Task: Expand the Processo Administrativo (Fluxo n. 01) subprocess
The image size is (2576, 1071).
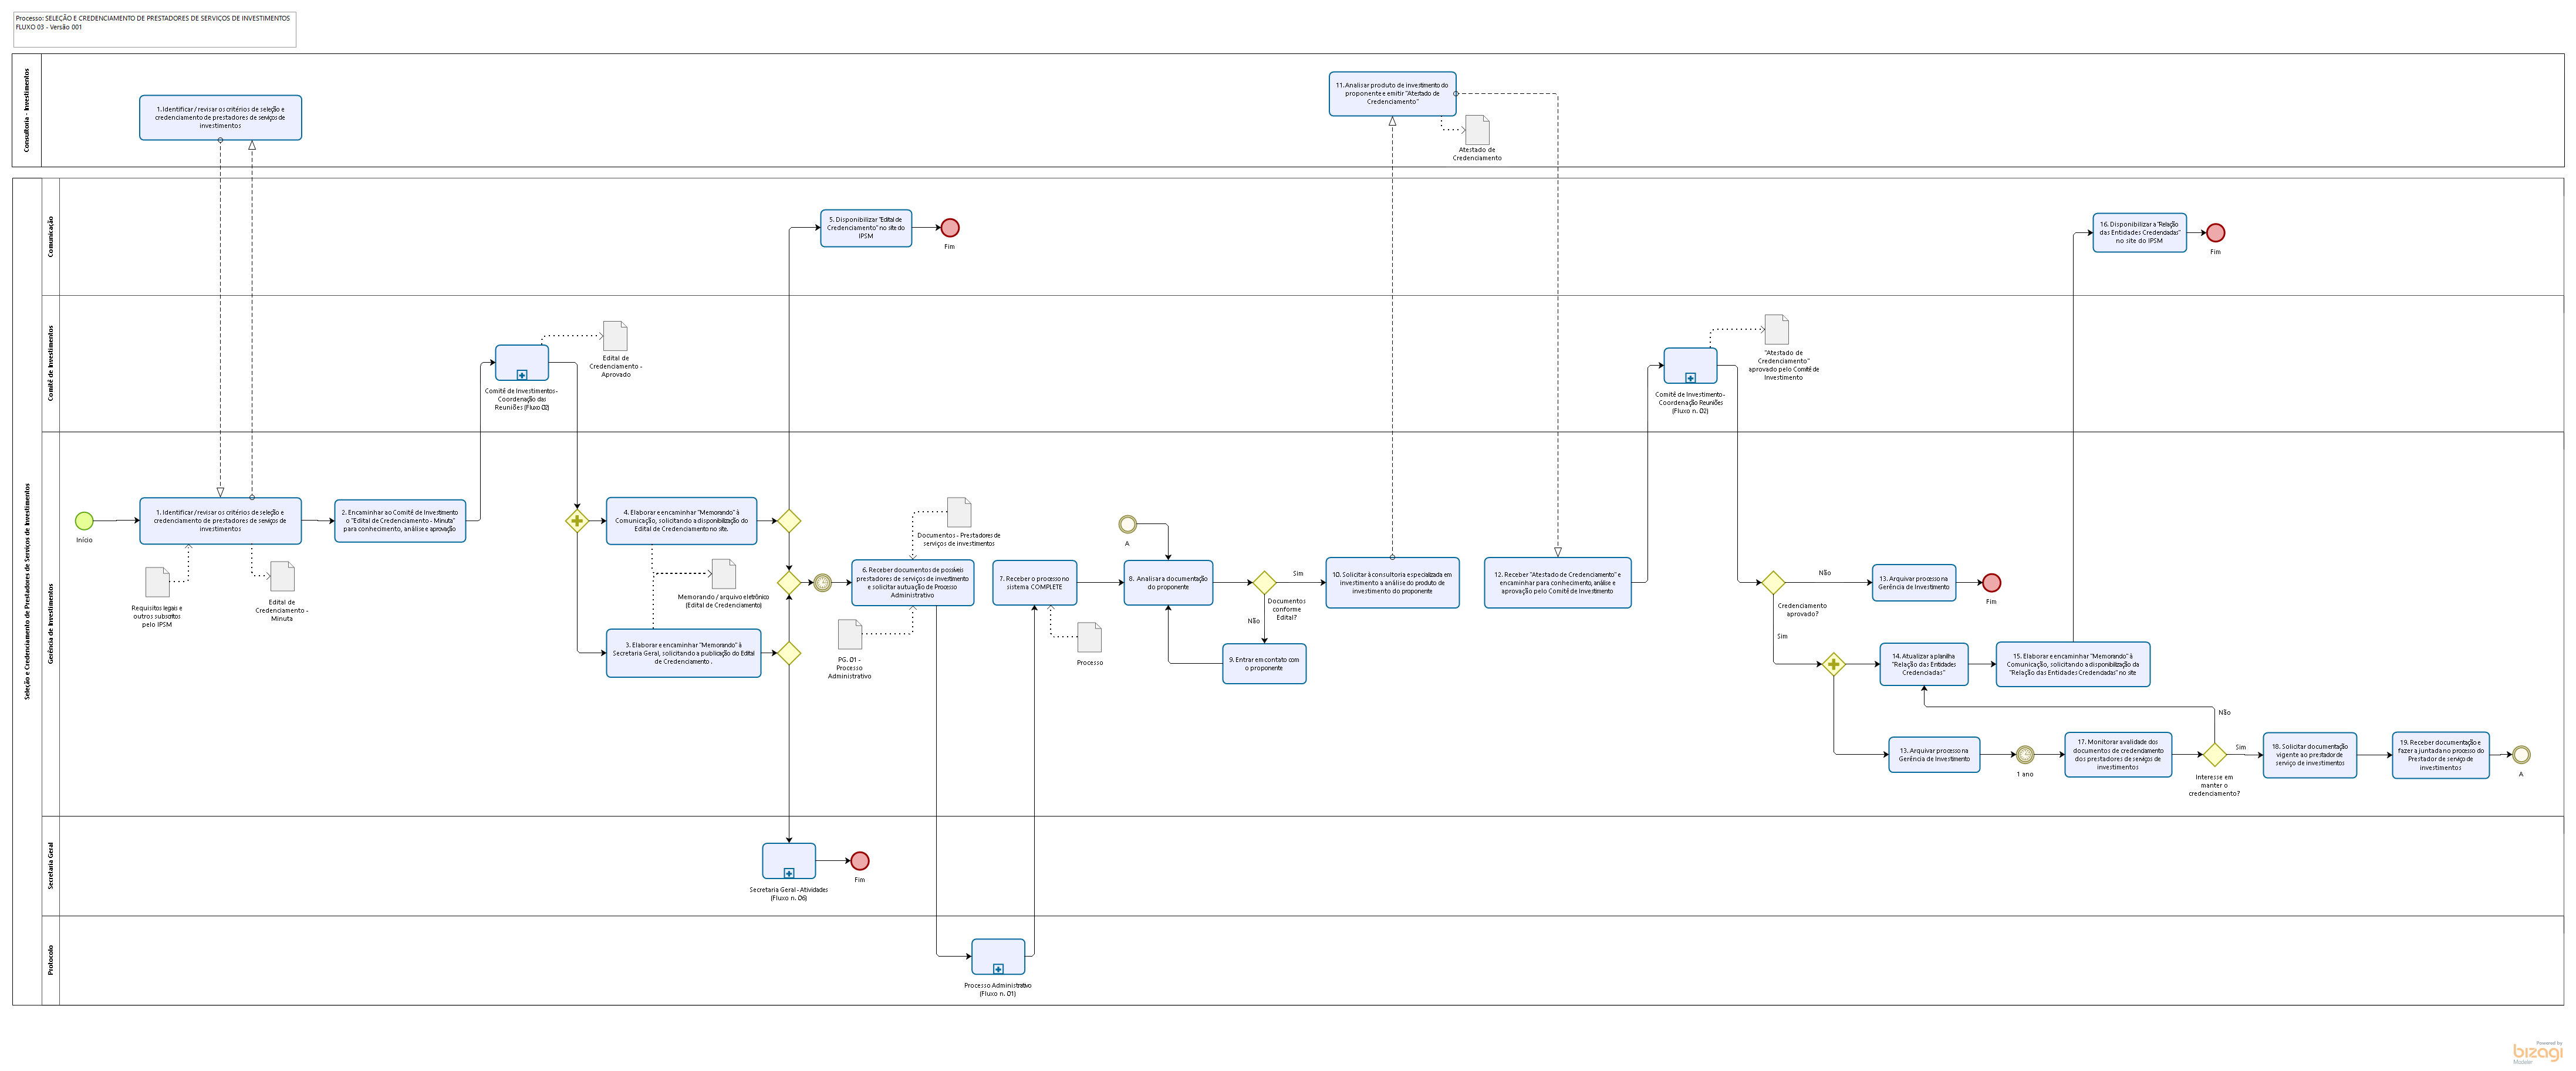Action: (998, 969)
